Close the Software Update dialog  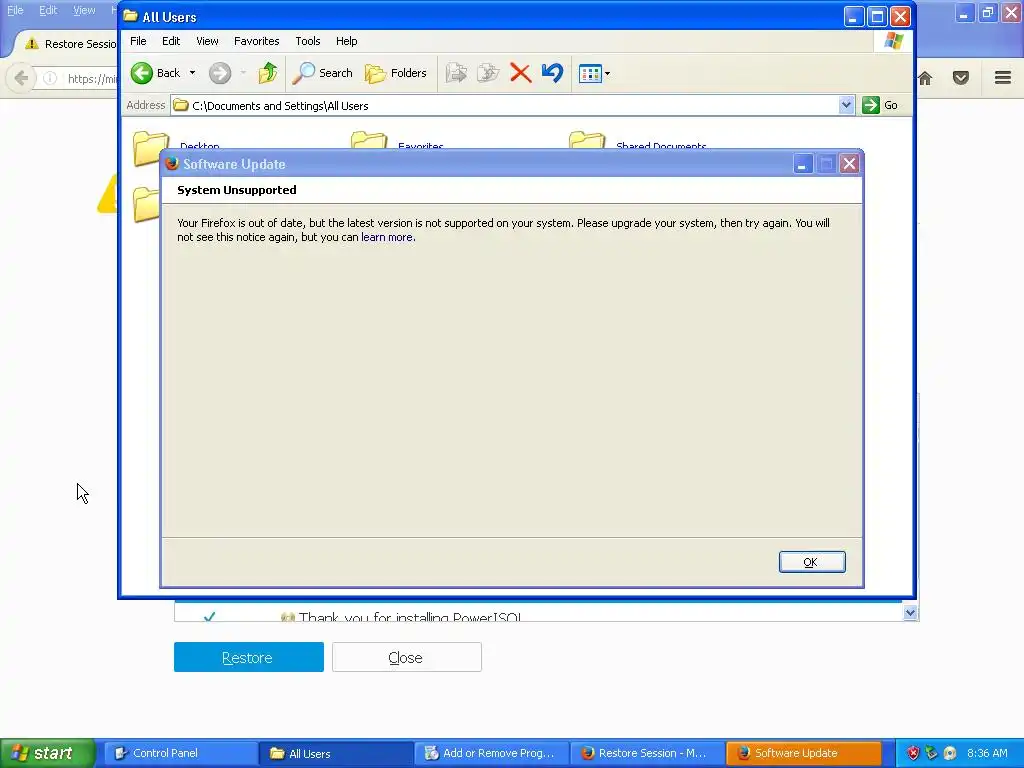[x=849, y=164]
